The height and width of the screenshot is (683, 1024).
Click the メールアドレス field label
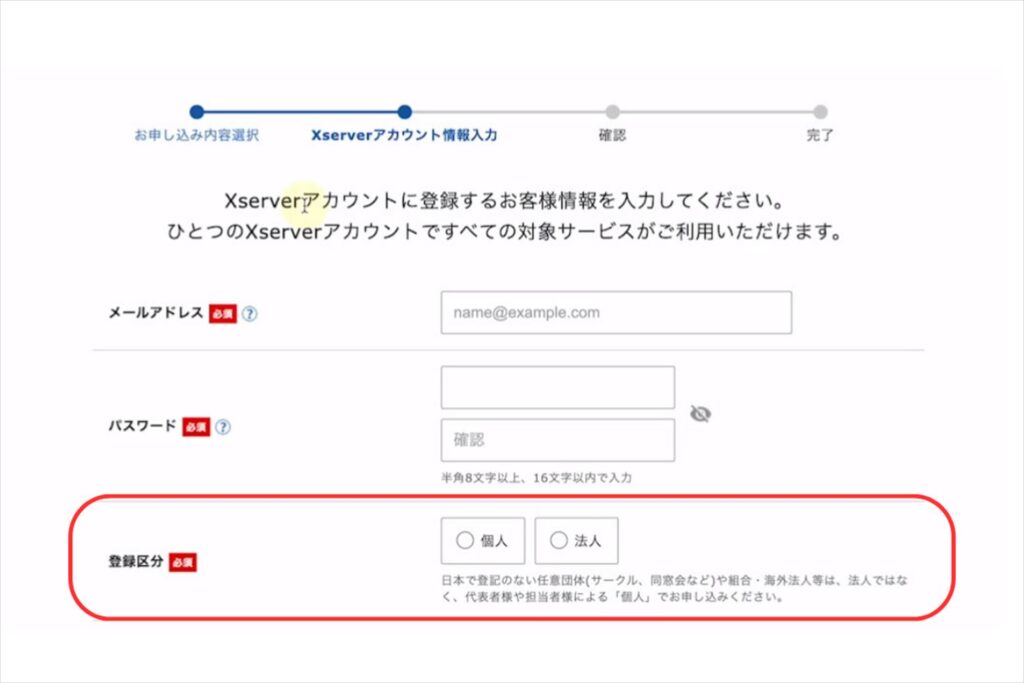(155, 313)
